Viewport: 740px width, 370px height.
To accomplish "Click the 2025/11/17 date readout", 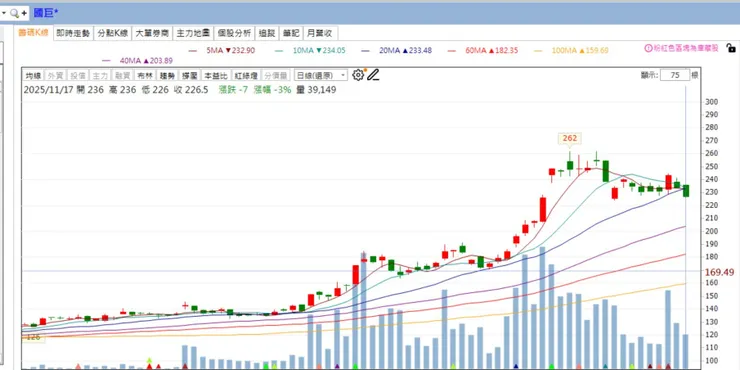I will coord(49,90).
